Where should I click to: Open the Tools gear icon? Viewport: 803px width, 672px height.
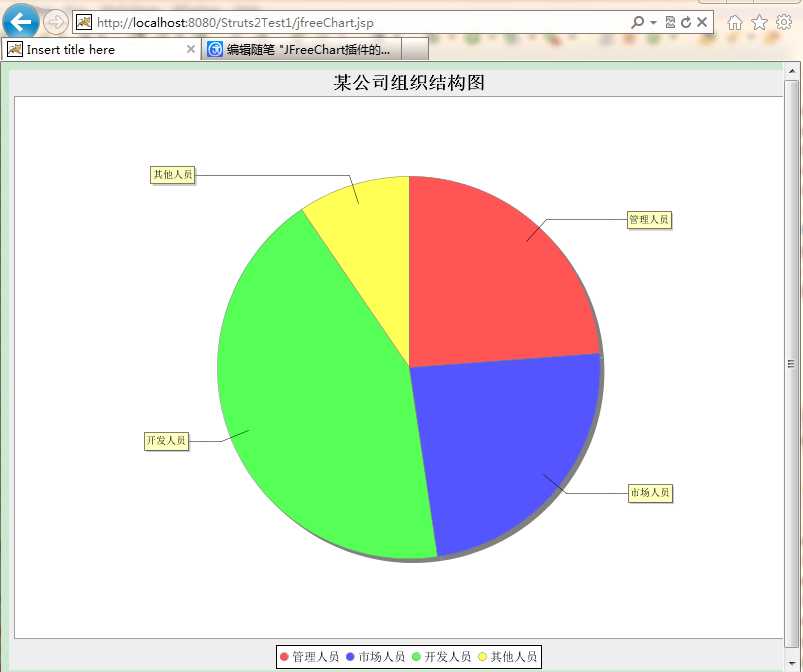click(784, 22)
